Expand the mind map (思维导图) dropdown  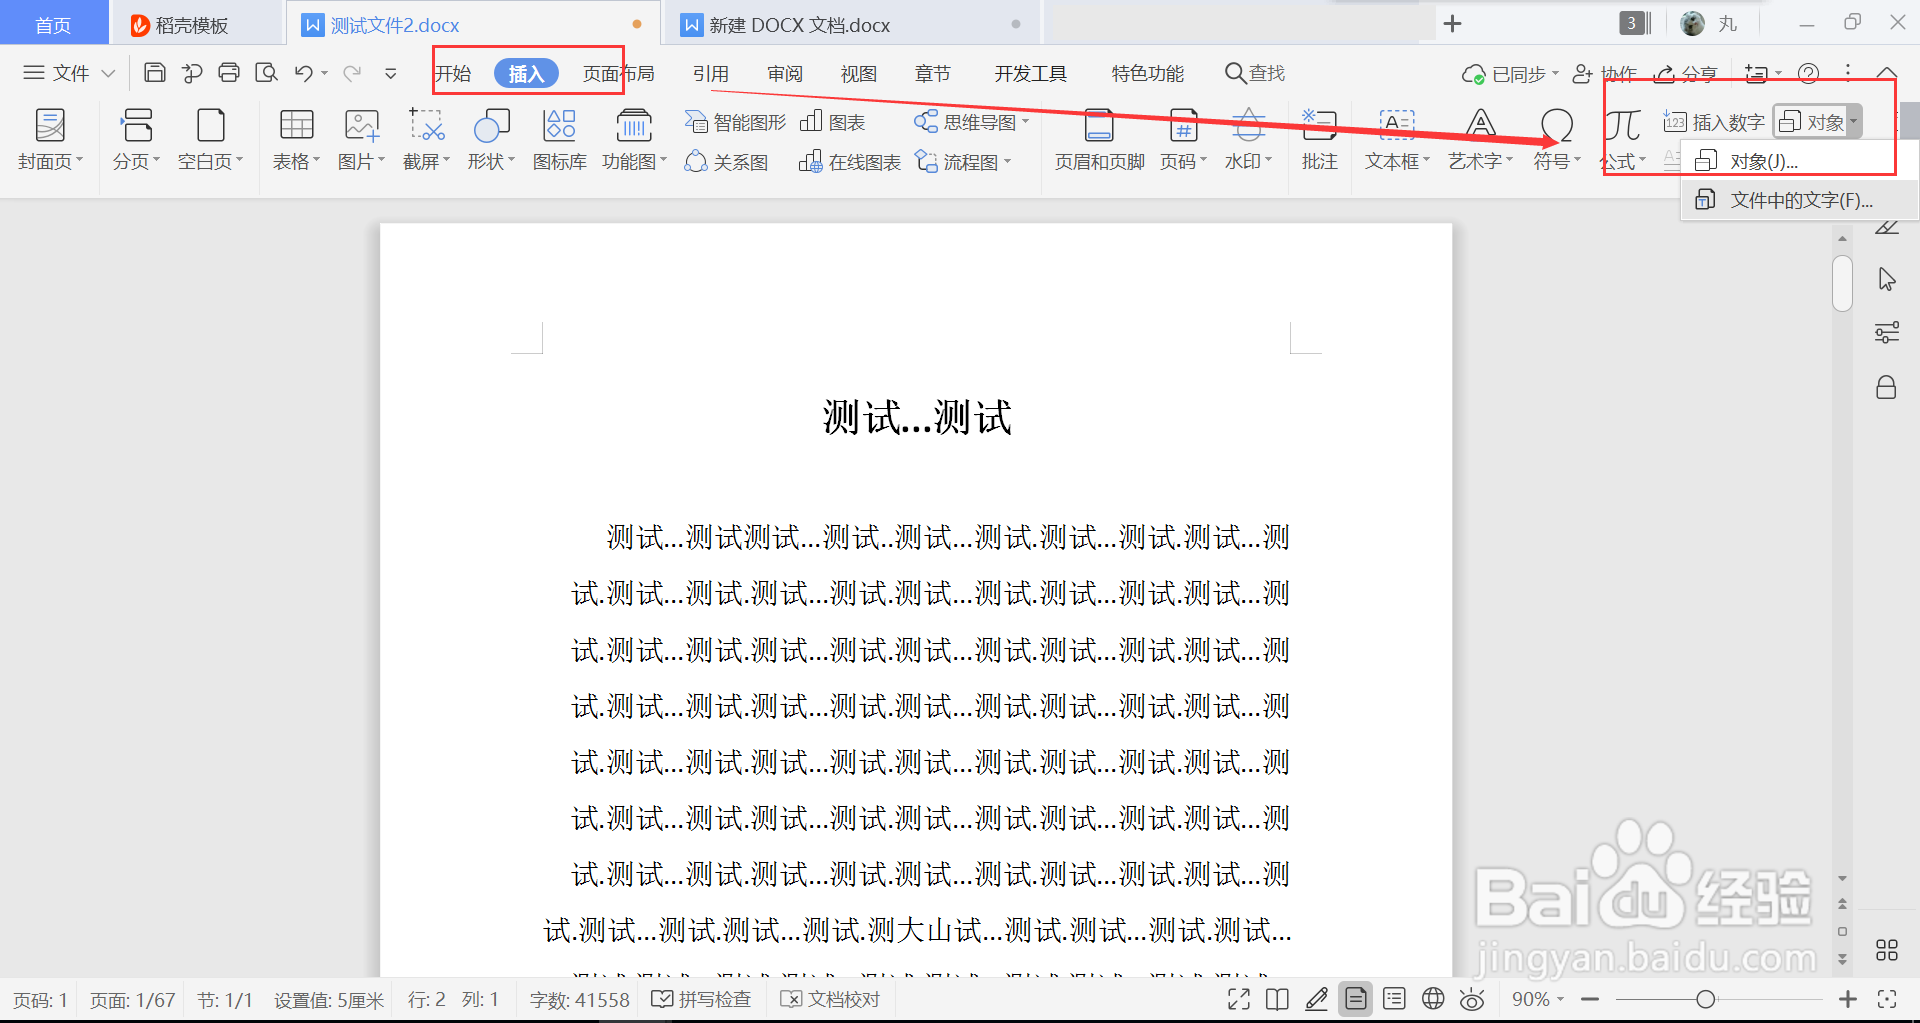(x=1025, y=122)
